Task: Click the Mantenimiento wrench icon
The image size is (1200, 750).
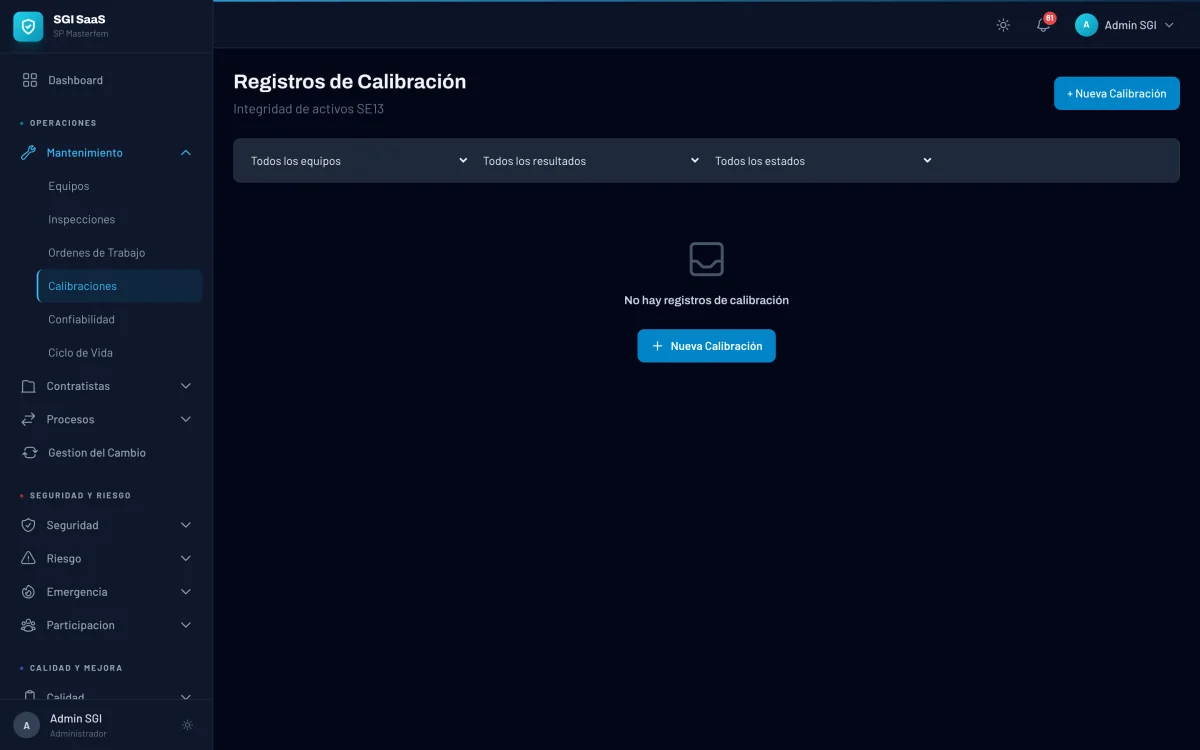Action: [28, 153]
